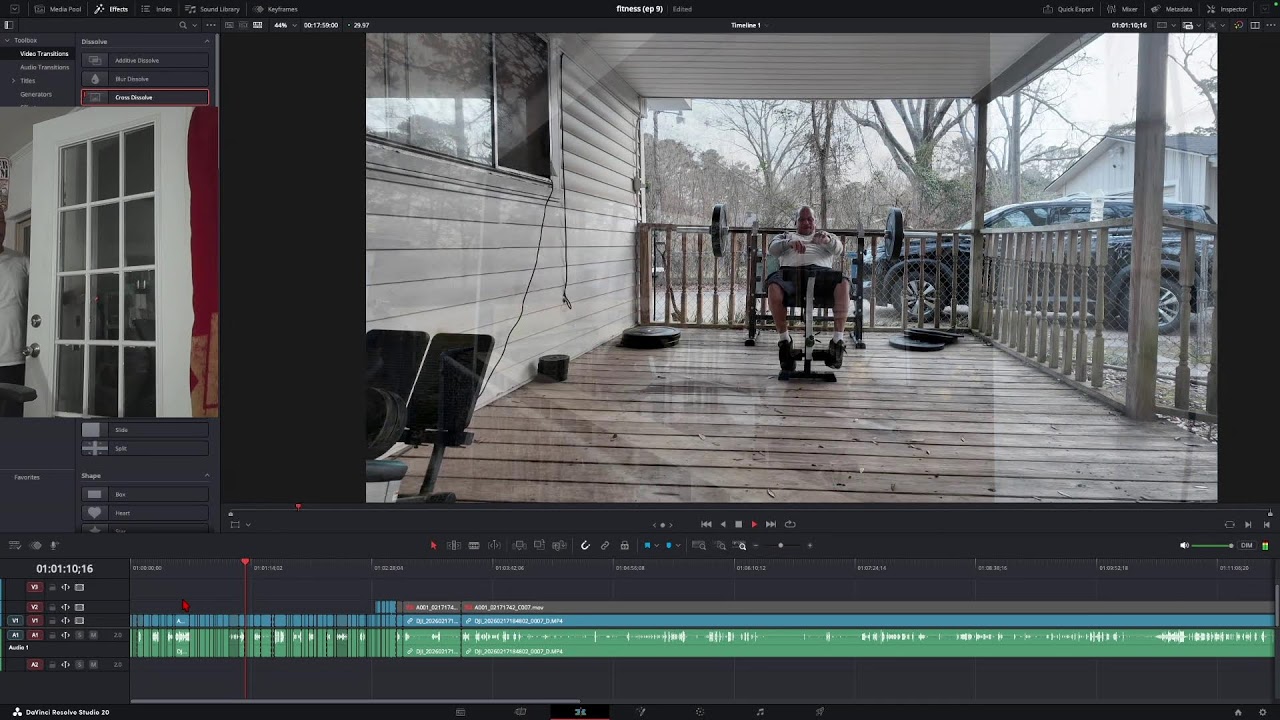
Task: Click Quick Export
Action: click(x=1068, y=9)
